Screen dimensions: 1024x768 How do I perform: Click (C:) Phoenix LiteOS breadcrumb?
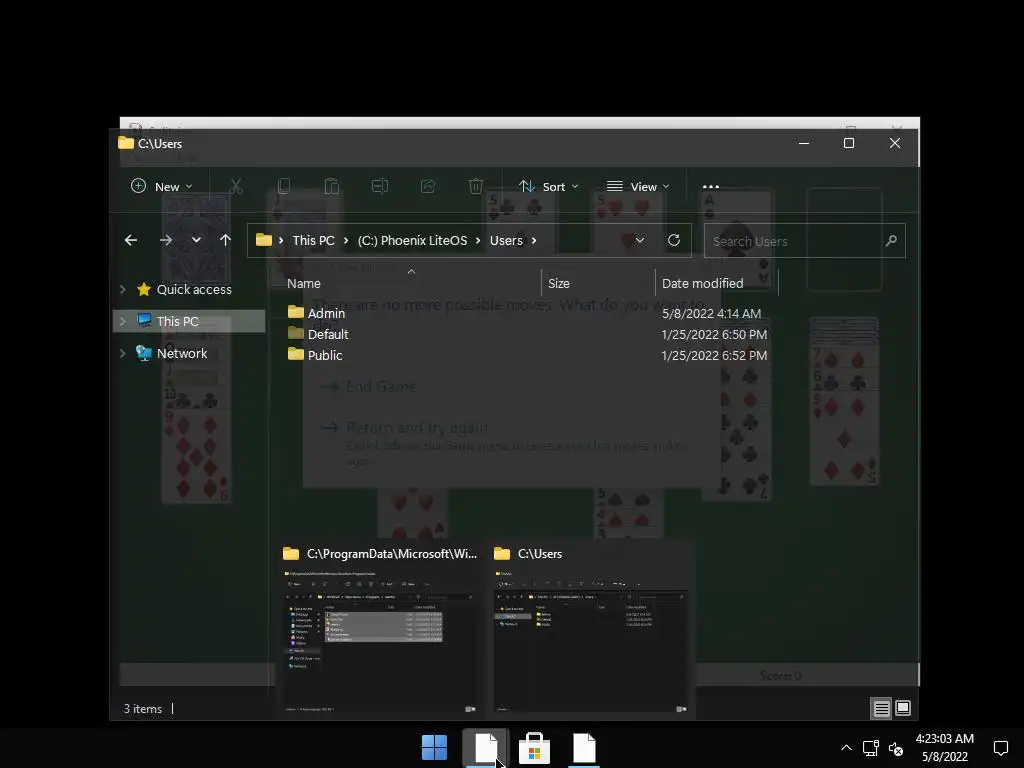412,240
